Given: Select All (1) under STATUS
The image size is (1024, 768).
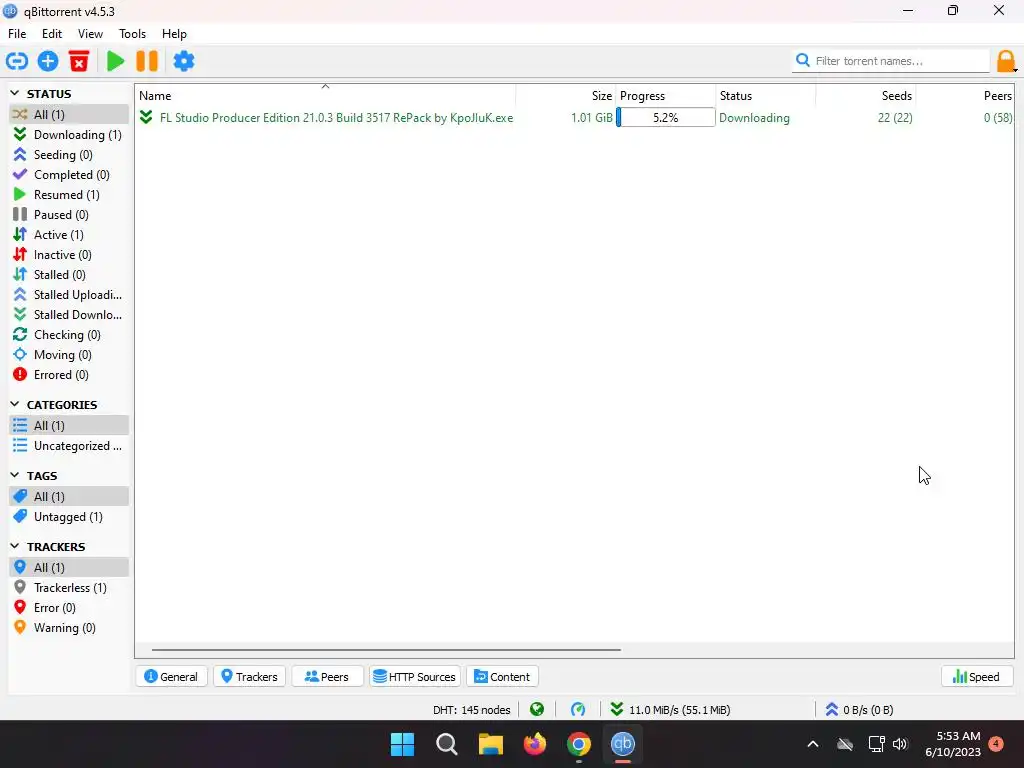Looking at the screenshot, I should [69, 114].
